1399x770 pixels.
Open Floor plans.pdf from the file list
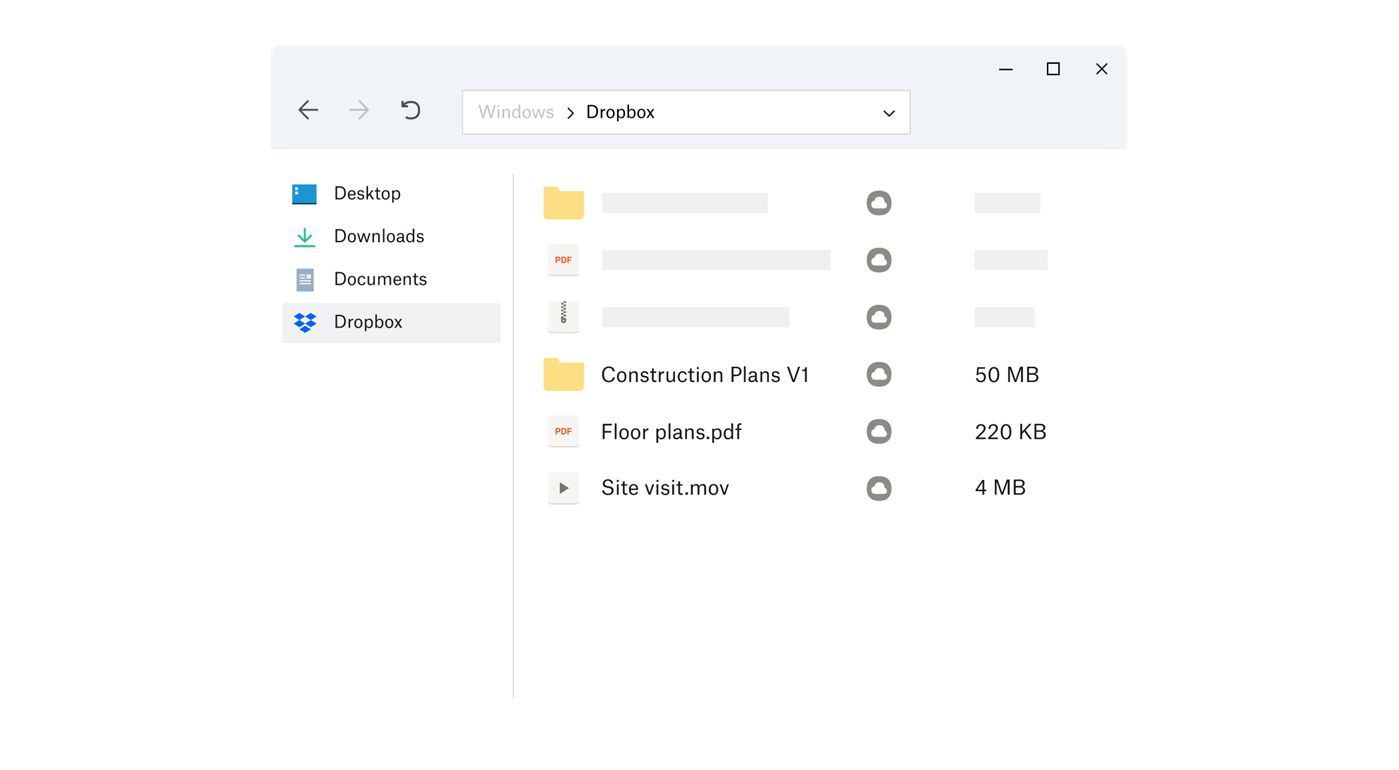[x=671, y=431]
